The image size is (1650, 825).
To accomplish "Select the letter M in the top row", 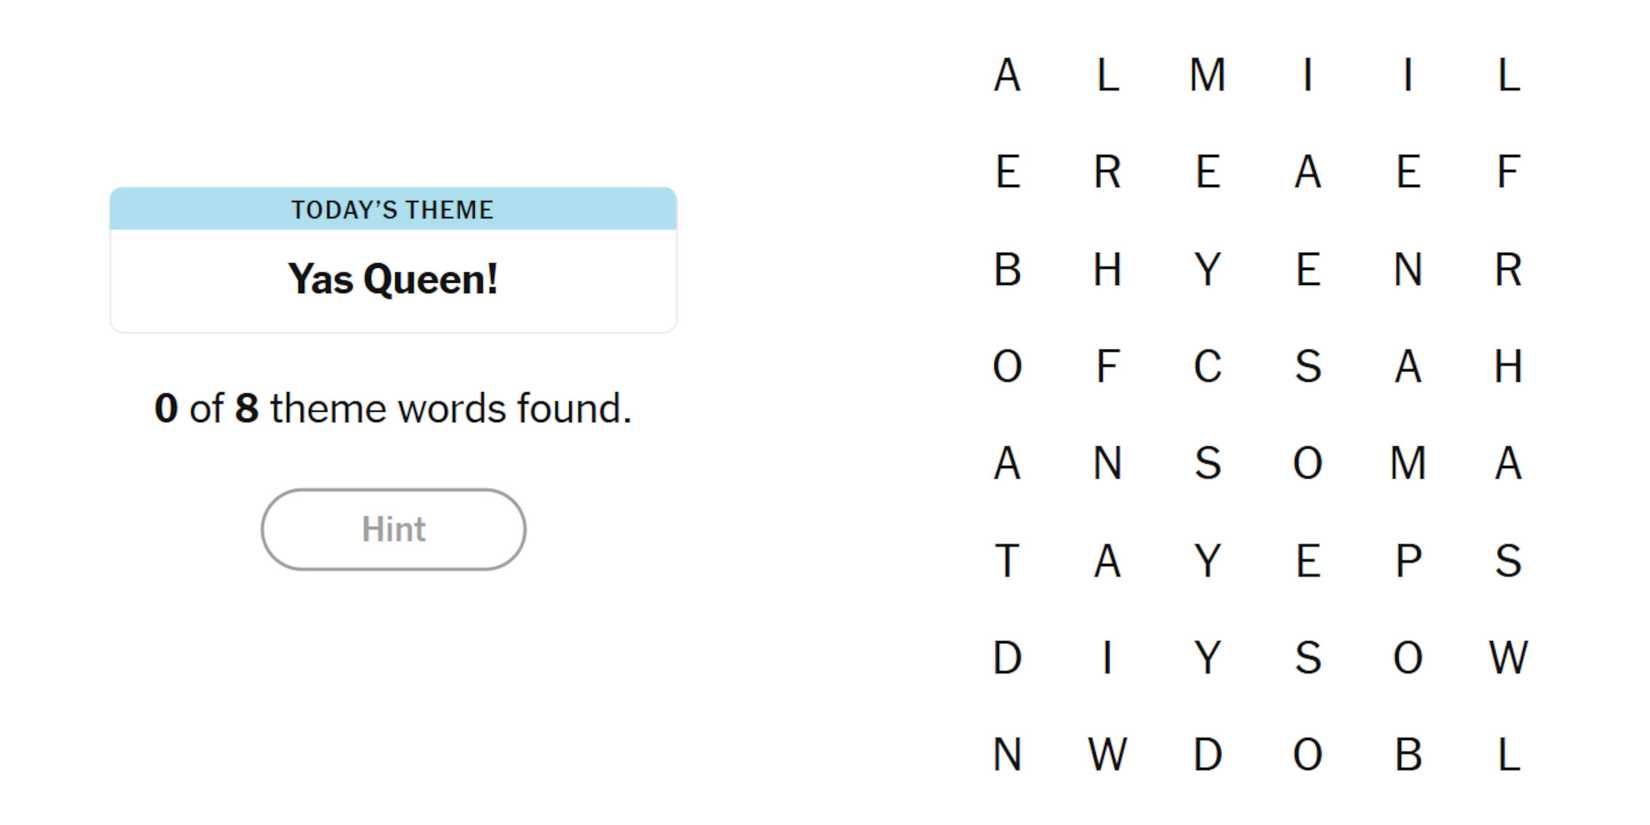I will [x=1207, y=75].
